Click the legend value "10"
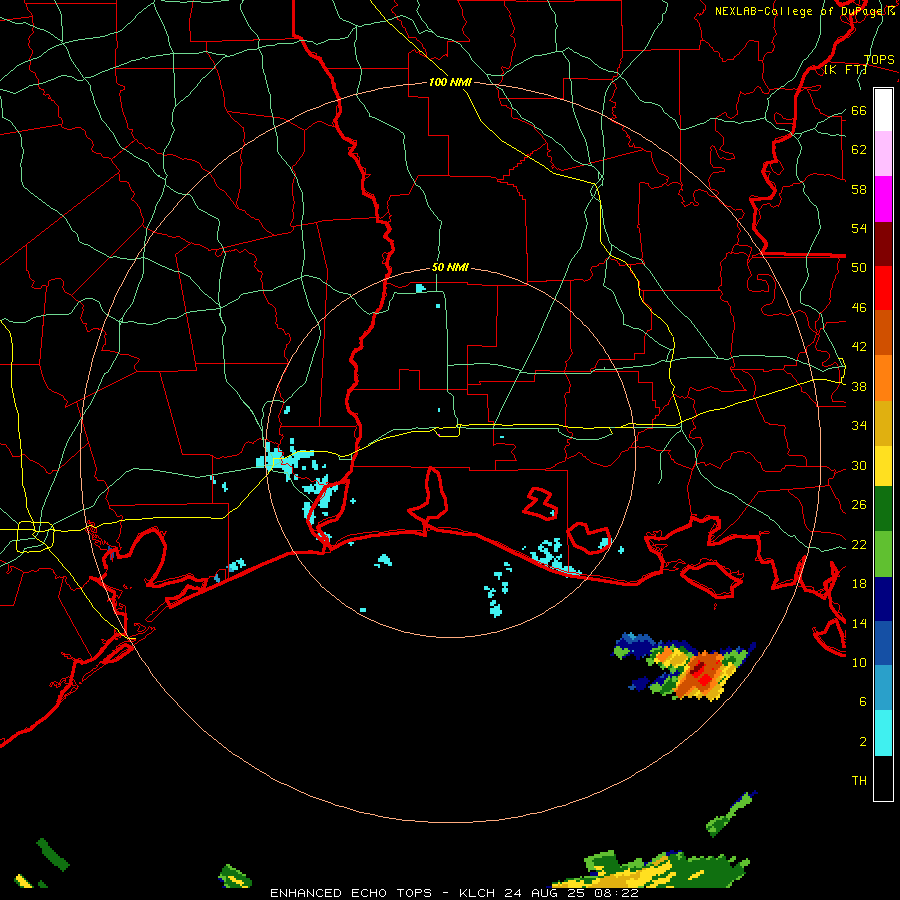The width and height of the screenshot is (900, 900). click(859, 662)
